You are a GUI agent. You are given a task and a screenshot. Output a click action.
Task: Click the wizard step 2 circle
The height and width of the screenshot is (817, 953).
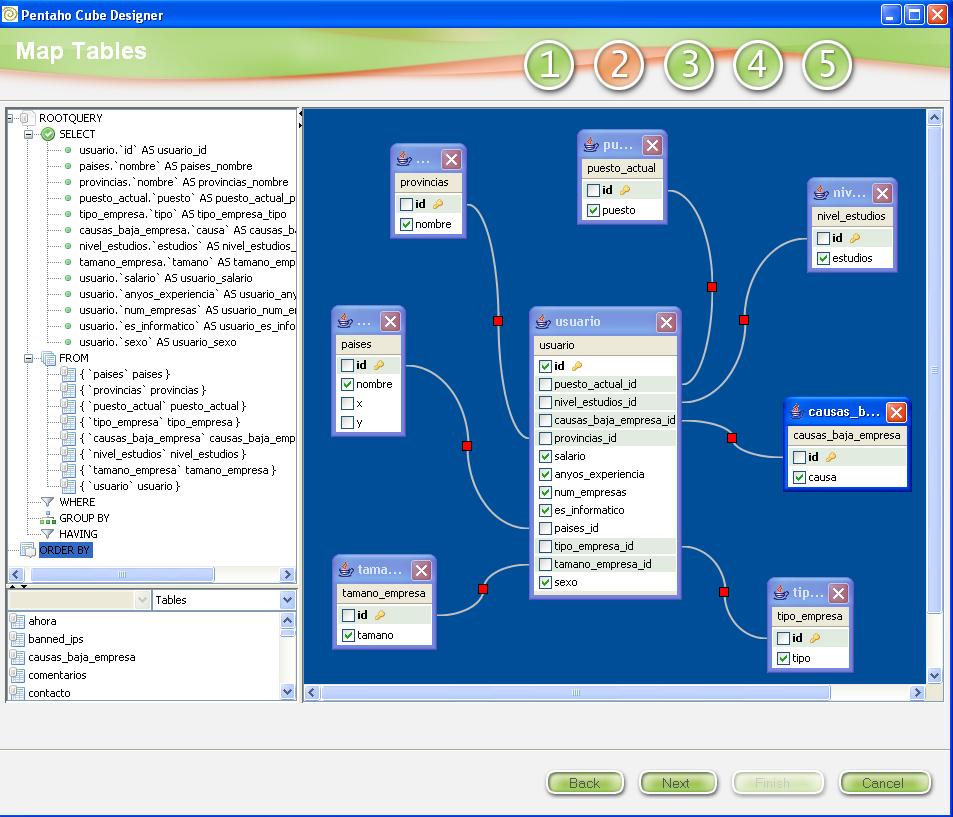pyautogui.click(x=619, y=65)
